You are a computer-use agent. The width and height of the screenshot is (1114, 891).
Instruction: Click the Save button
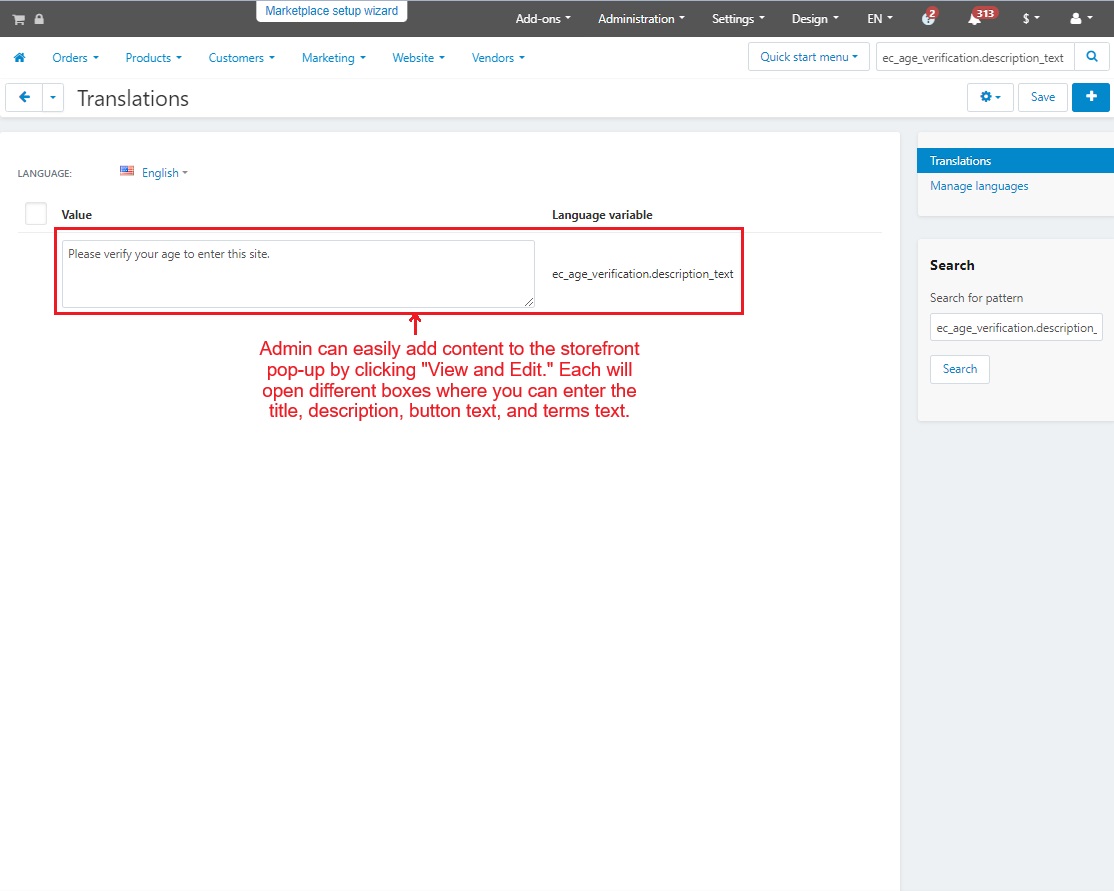pos(1043,97)
